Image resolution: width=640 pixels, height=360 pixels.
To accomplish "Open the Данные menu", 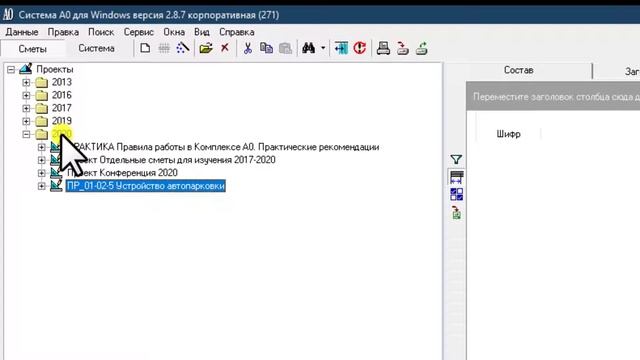I will [22, 32].
